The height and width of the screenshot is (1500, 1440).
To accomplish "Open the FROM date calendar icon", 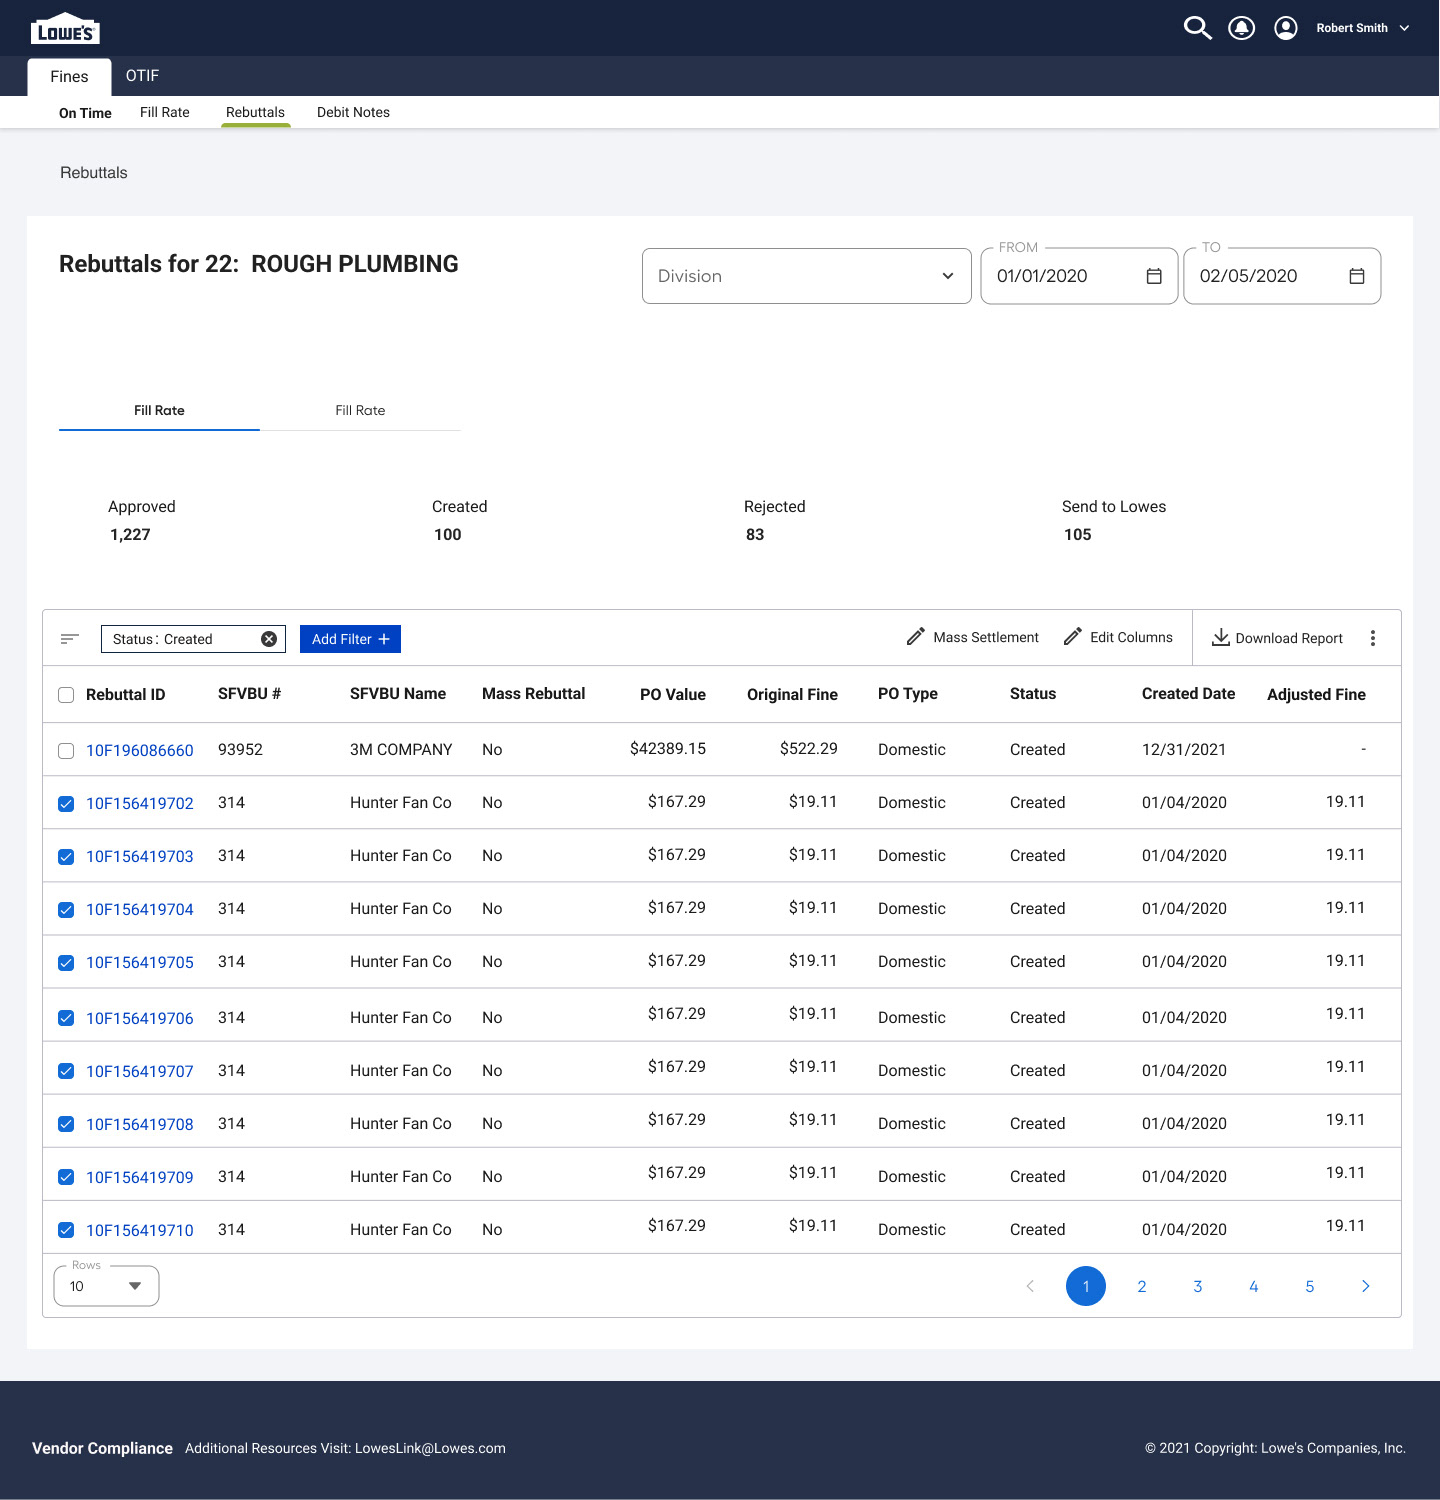I will click(x=1154, y=276).
